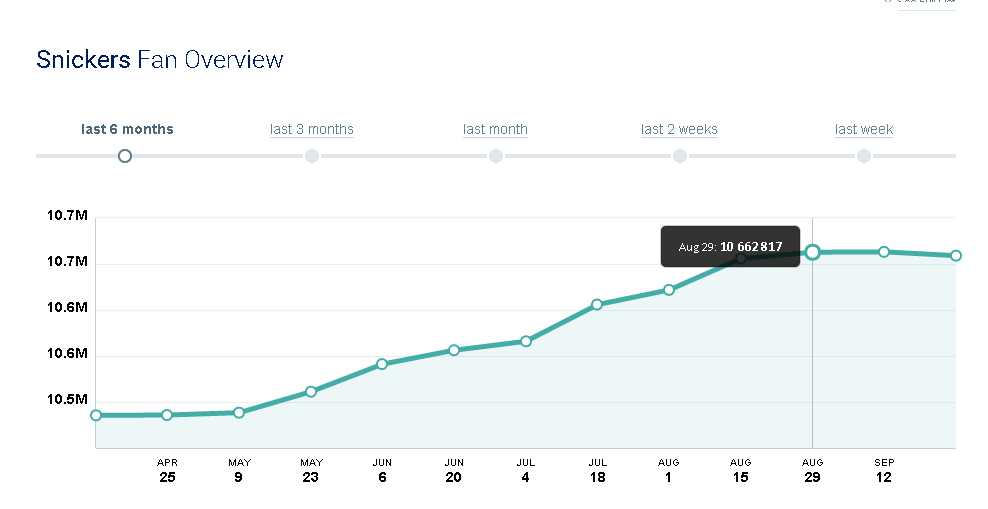Click the Jun 20 data point
Viewport: 988px width, 509px height.
click(x=454, y=350)
